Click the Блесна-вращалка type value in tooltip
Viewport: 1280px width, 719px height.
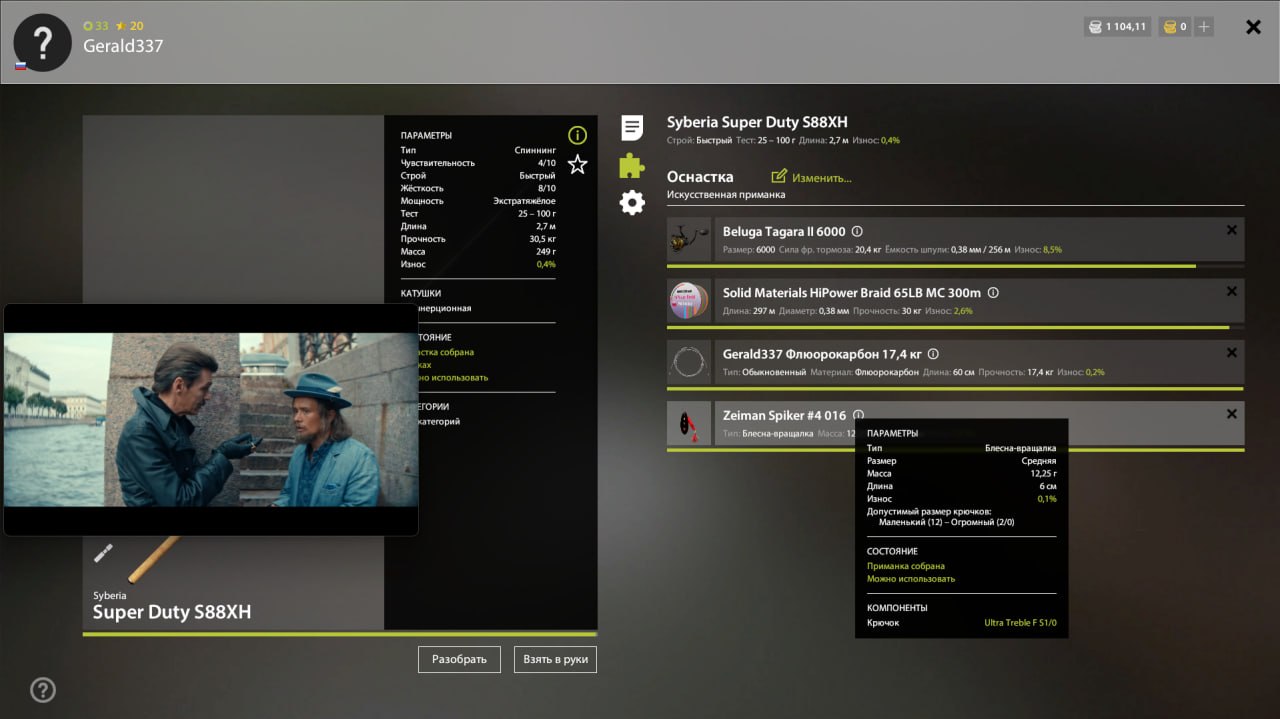pyautogui.click(x=1020, y=448)
